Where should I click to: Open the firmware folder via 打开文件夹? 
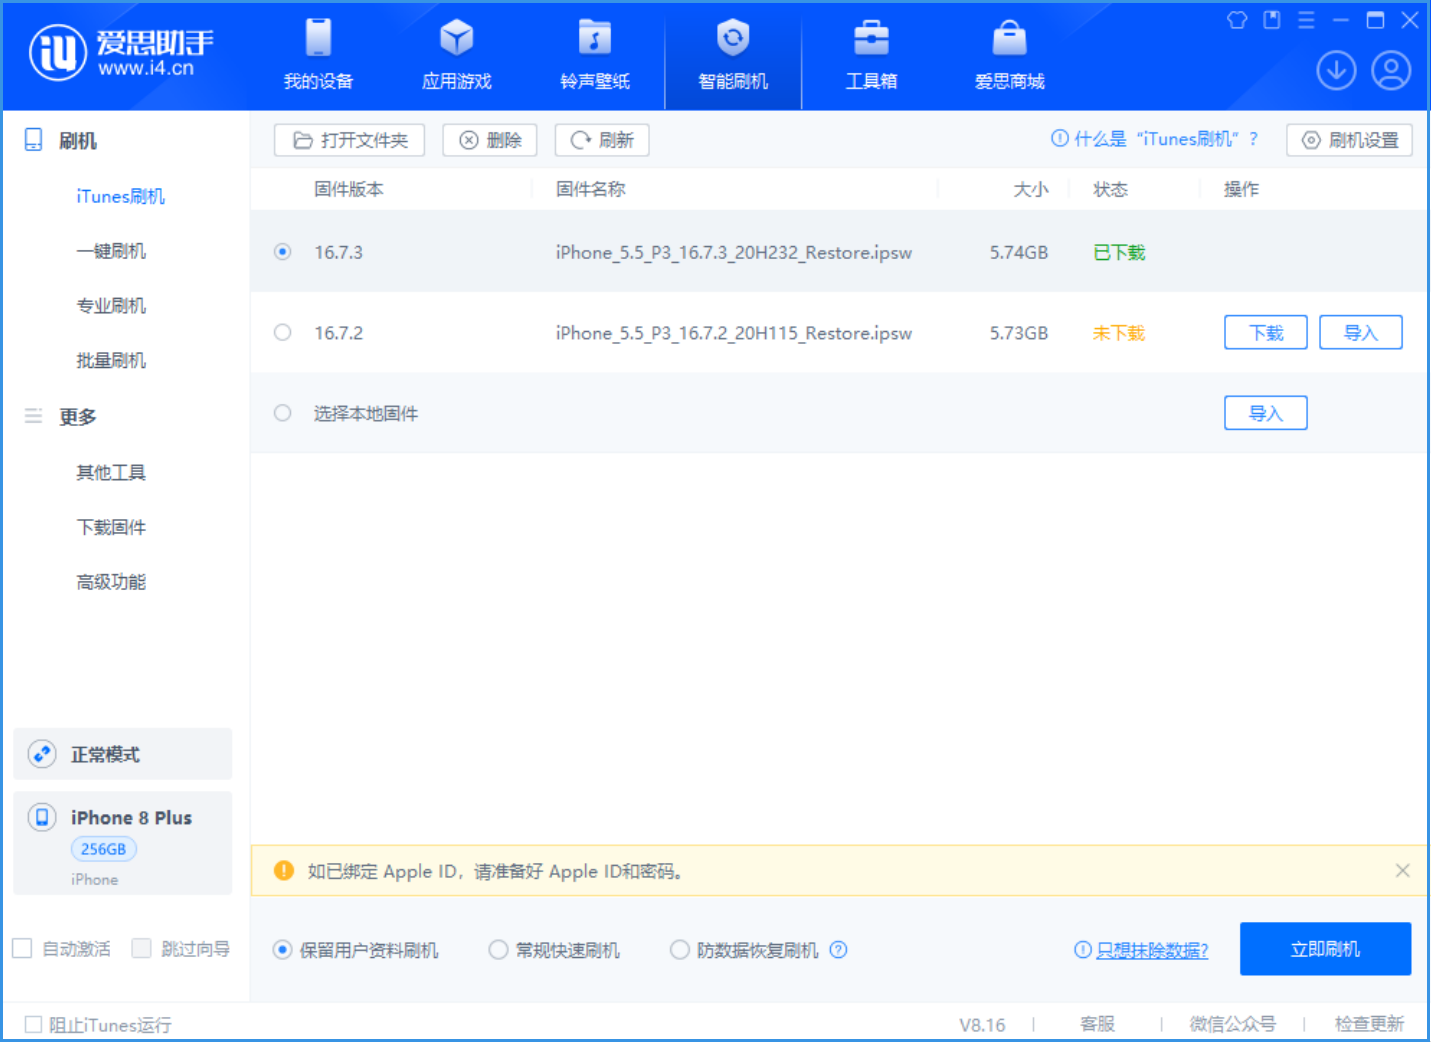(x=349, y=140)
